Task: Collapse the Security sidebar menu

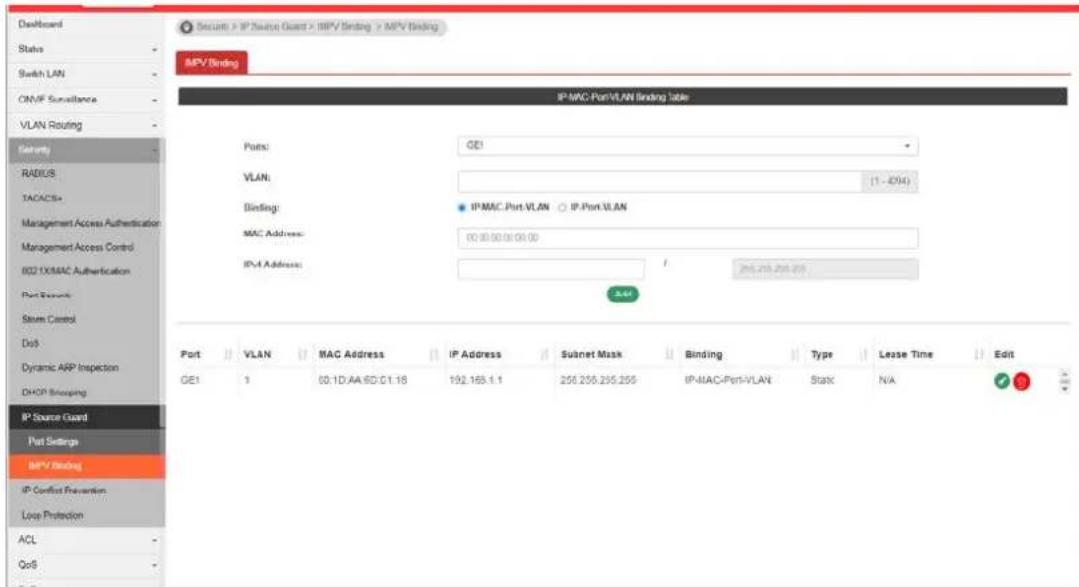Action: coord(86,150)
